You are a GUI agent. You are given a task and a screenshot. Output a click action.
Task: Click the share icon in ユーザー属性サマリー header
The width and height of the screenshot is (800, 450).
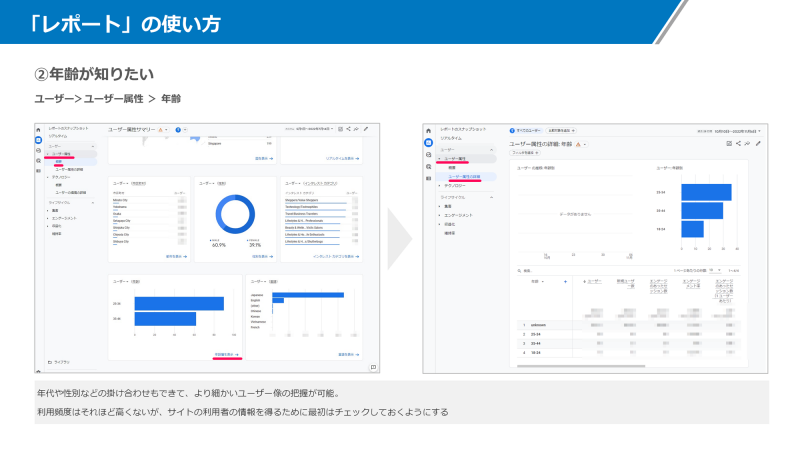[x=348, y=129]
